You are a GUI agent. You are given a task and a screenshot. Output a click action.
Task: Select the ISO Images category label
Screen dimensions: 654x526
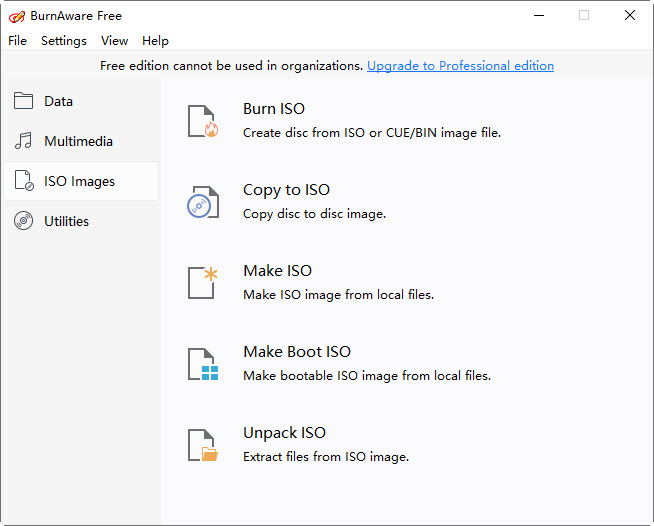coord(79,181)
